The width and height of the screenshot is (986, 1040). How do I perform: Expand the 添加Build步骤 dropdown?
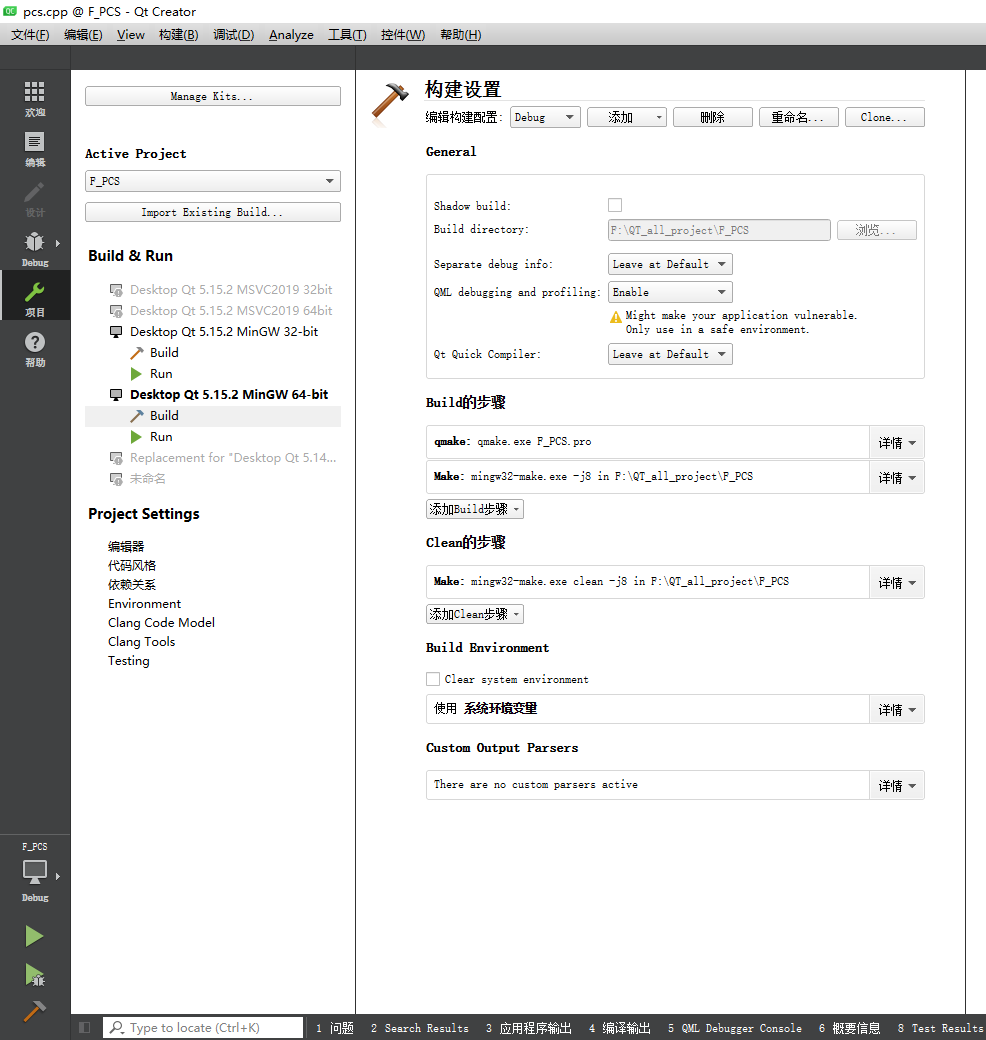[474, 508]
